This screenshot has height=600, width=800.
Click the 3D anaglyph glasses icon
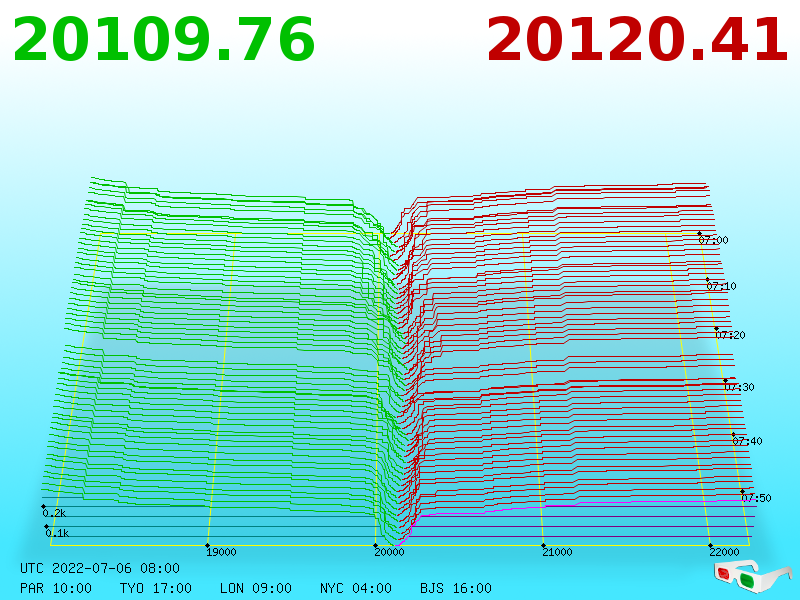pyautogui.click(x=752, y=576)
